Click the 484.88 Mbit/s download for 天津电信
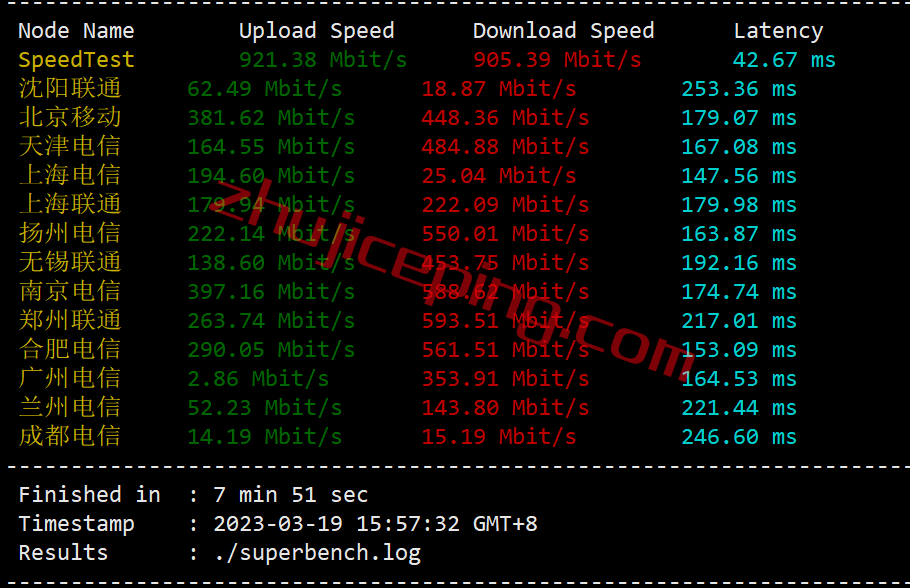Image resolution: width=910 pixels, height=588 pixels. pyautogui.click(x=505, y=147)
